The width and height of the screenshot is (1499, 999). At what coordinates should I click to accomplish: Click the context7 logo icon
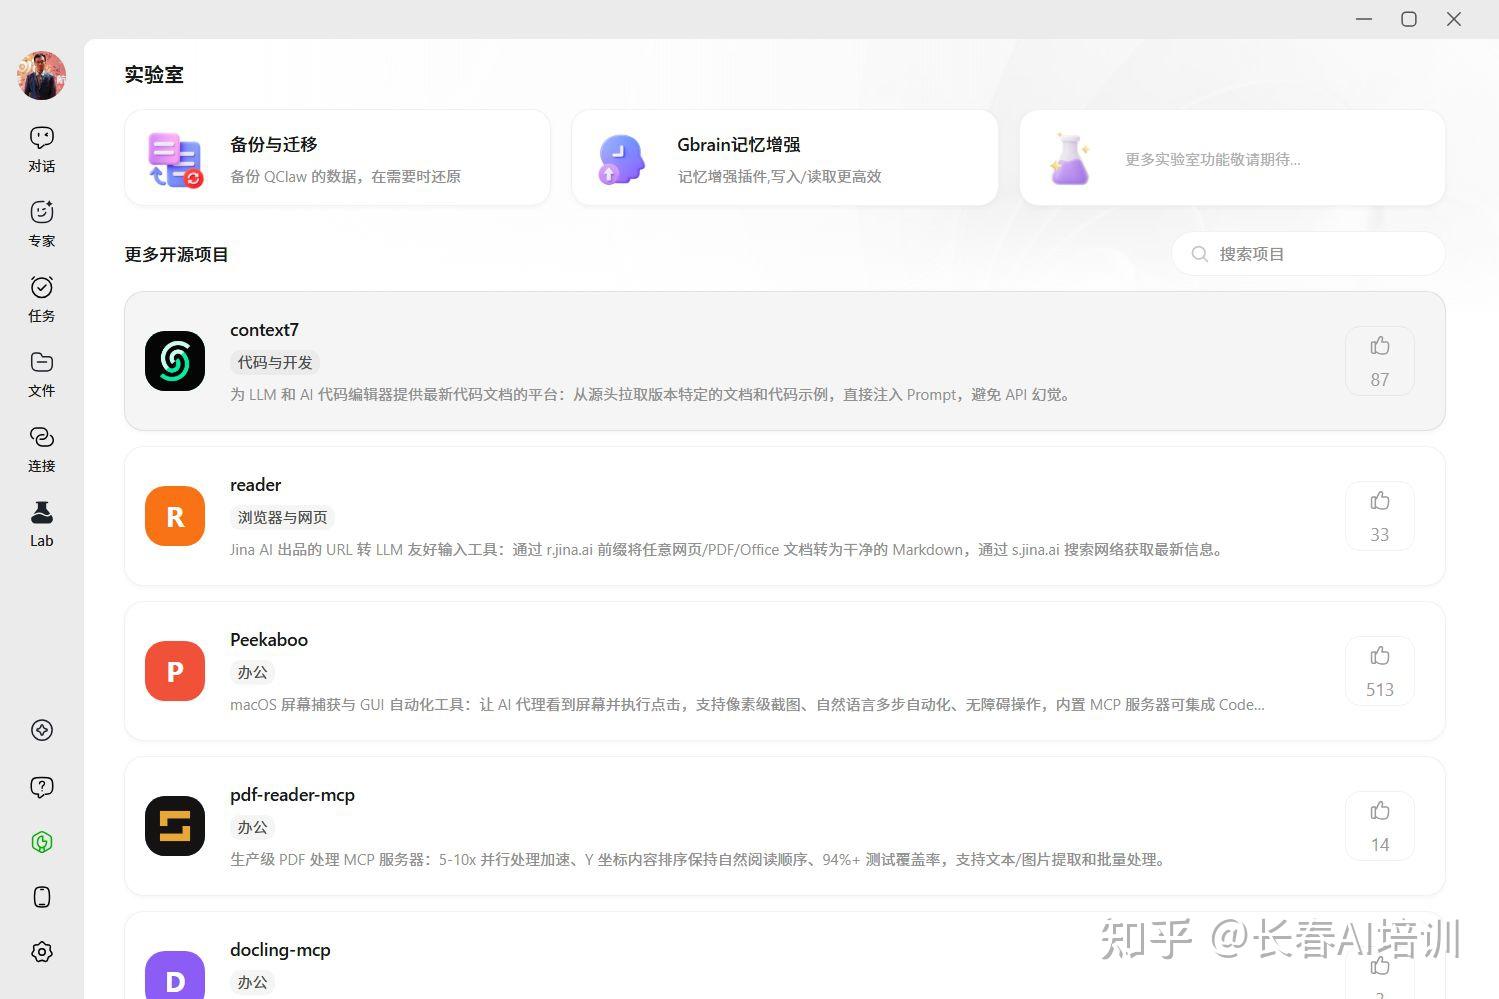pos(175,361)
